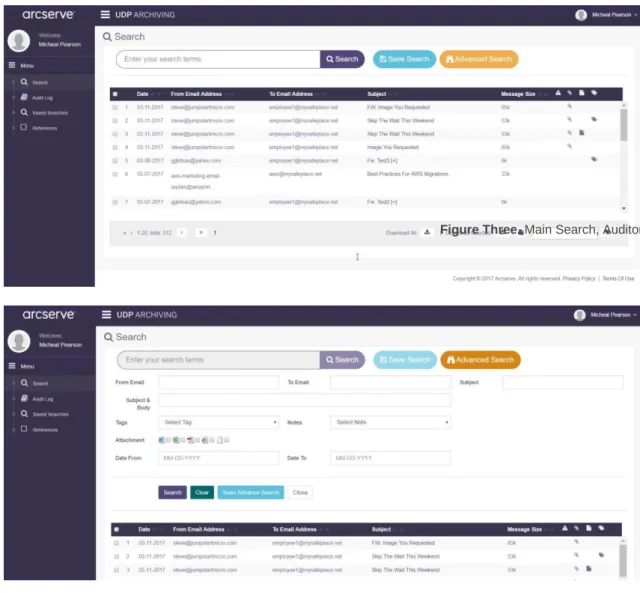Click Advanced Search button in upper screen
Screen dimensions: 640x593
(479, 59)
